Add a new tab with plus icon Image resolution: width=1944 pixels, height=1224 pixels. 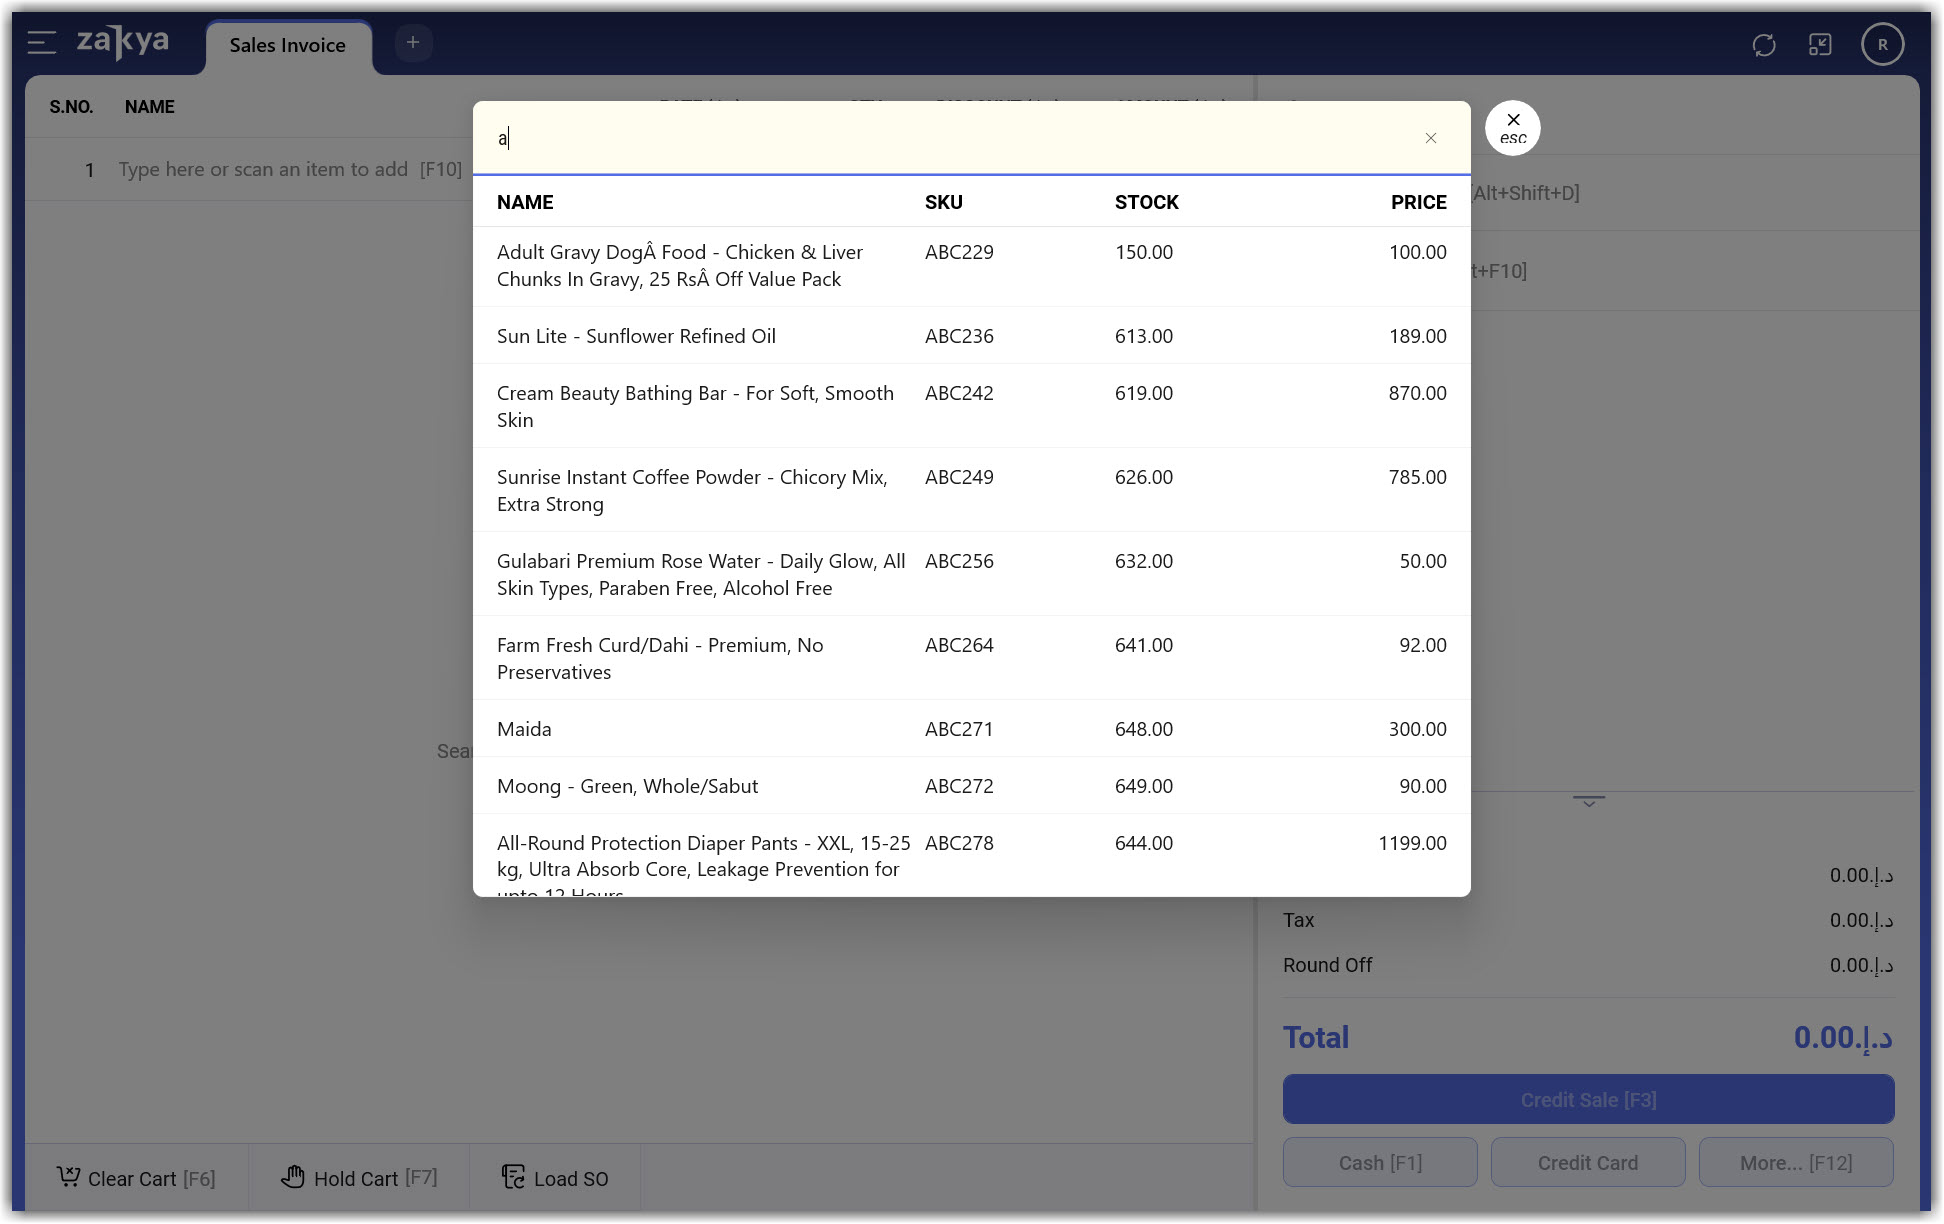pos(413,43)
